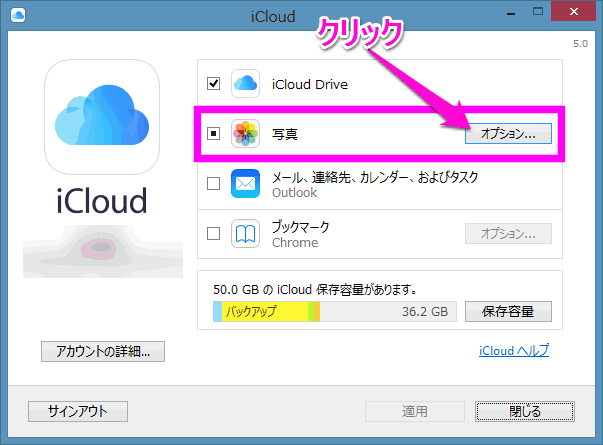Screen dimensions: 603x445
Task: Click the greyed-out ブックマーク オプション button
Action: pos(508,234)
